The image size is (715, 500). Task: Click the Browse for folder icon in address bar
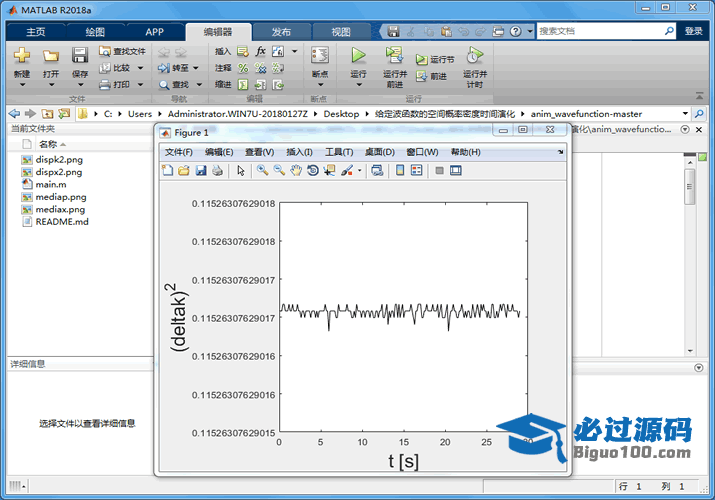pos(64,113)
